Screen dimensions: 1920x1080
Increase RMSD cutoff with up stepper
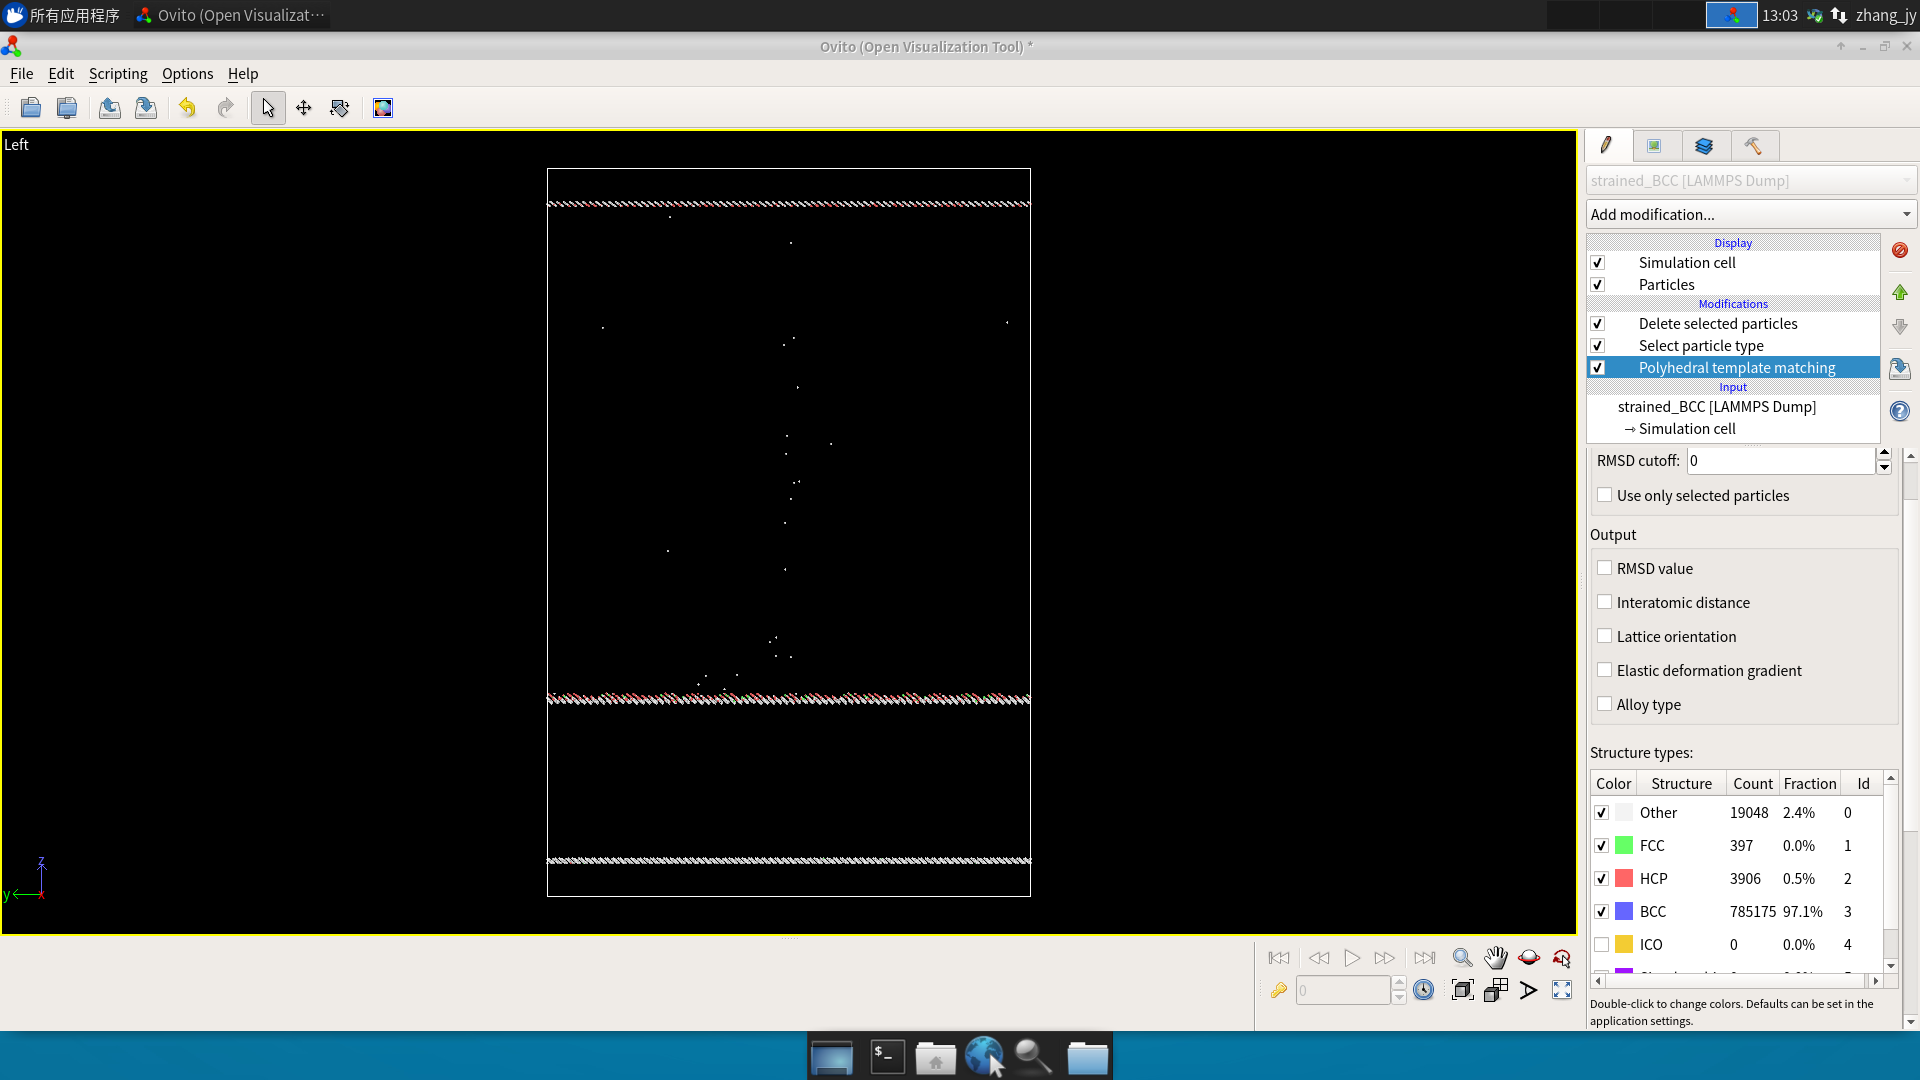point(1884,454)
